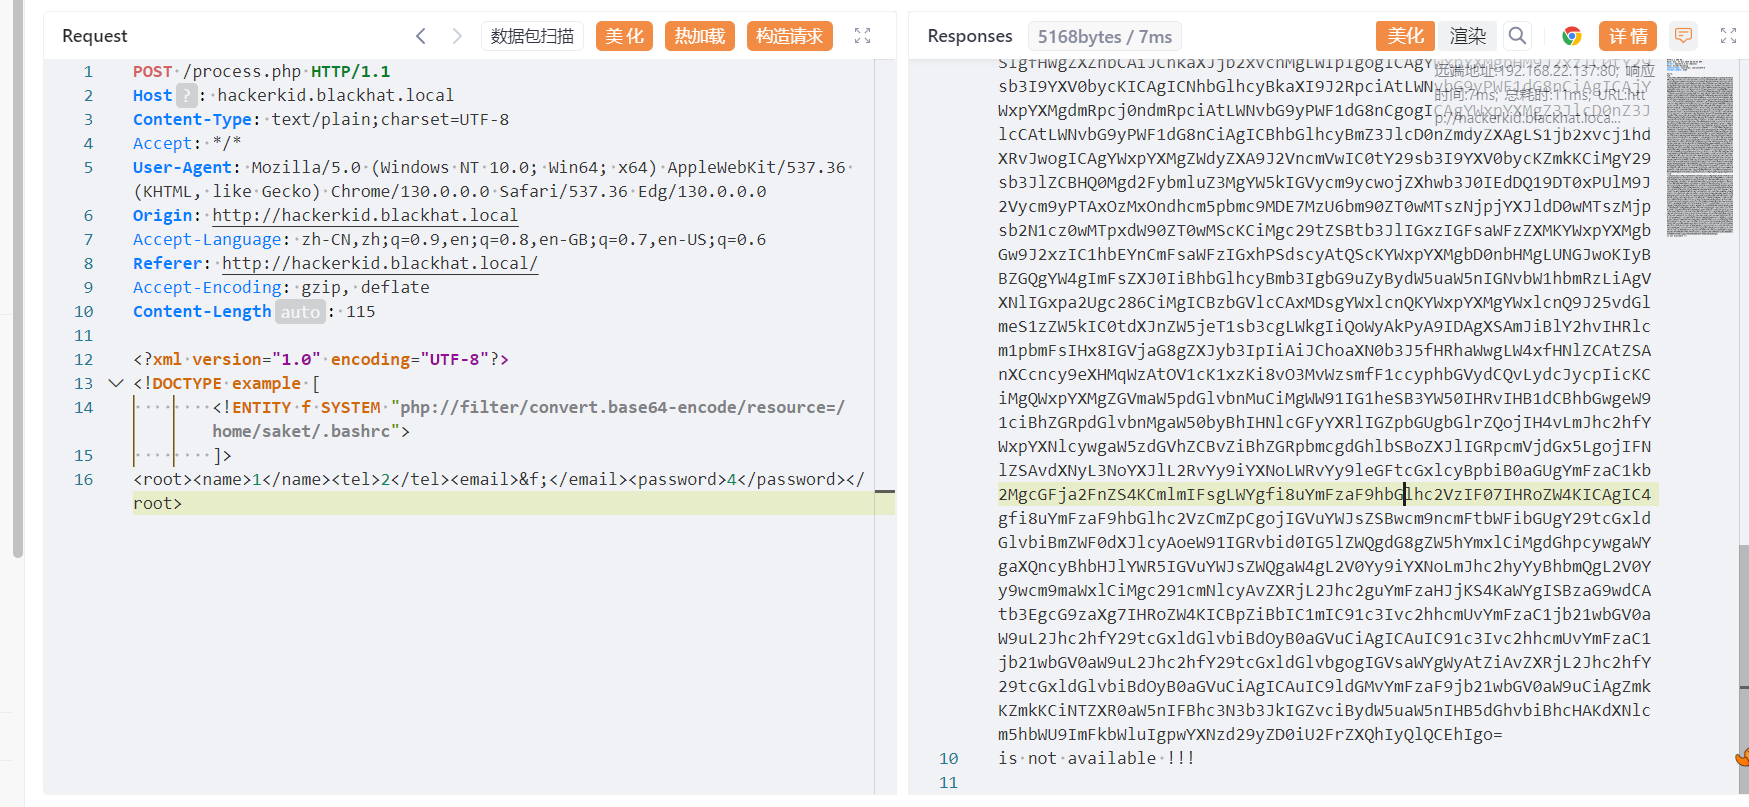Click line number 5 in Request editor
Viewport: 1749px width, 807px height.
coord(88,167)
